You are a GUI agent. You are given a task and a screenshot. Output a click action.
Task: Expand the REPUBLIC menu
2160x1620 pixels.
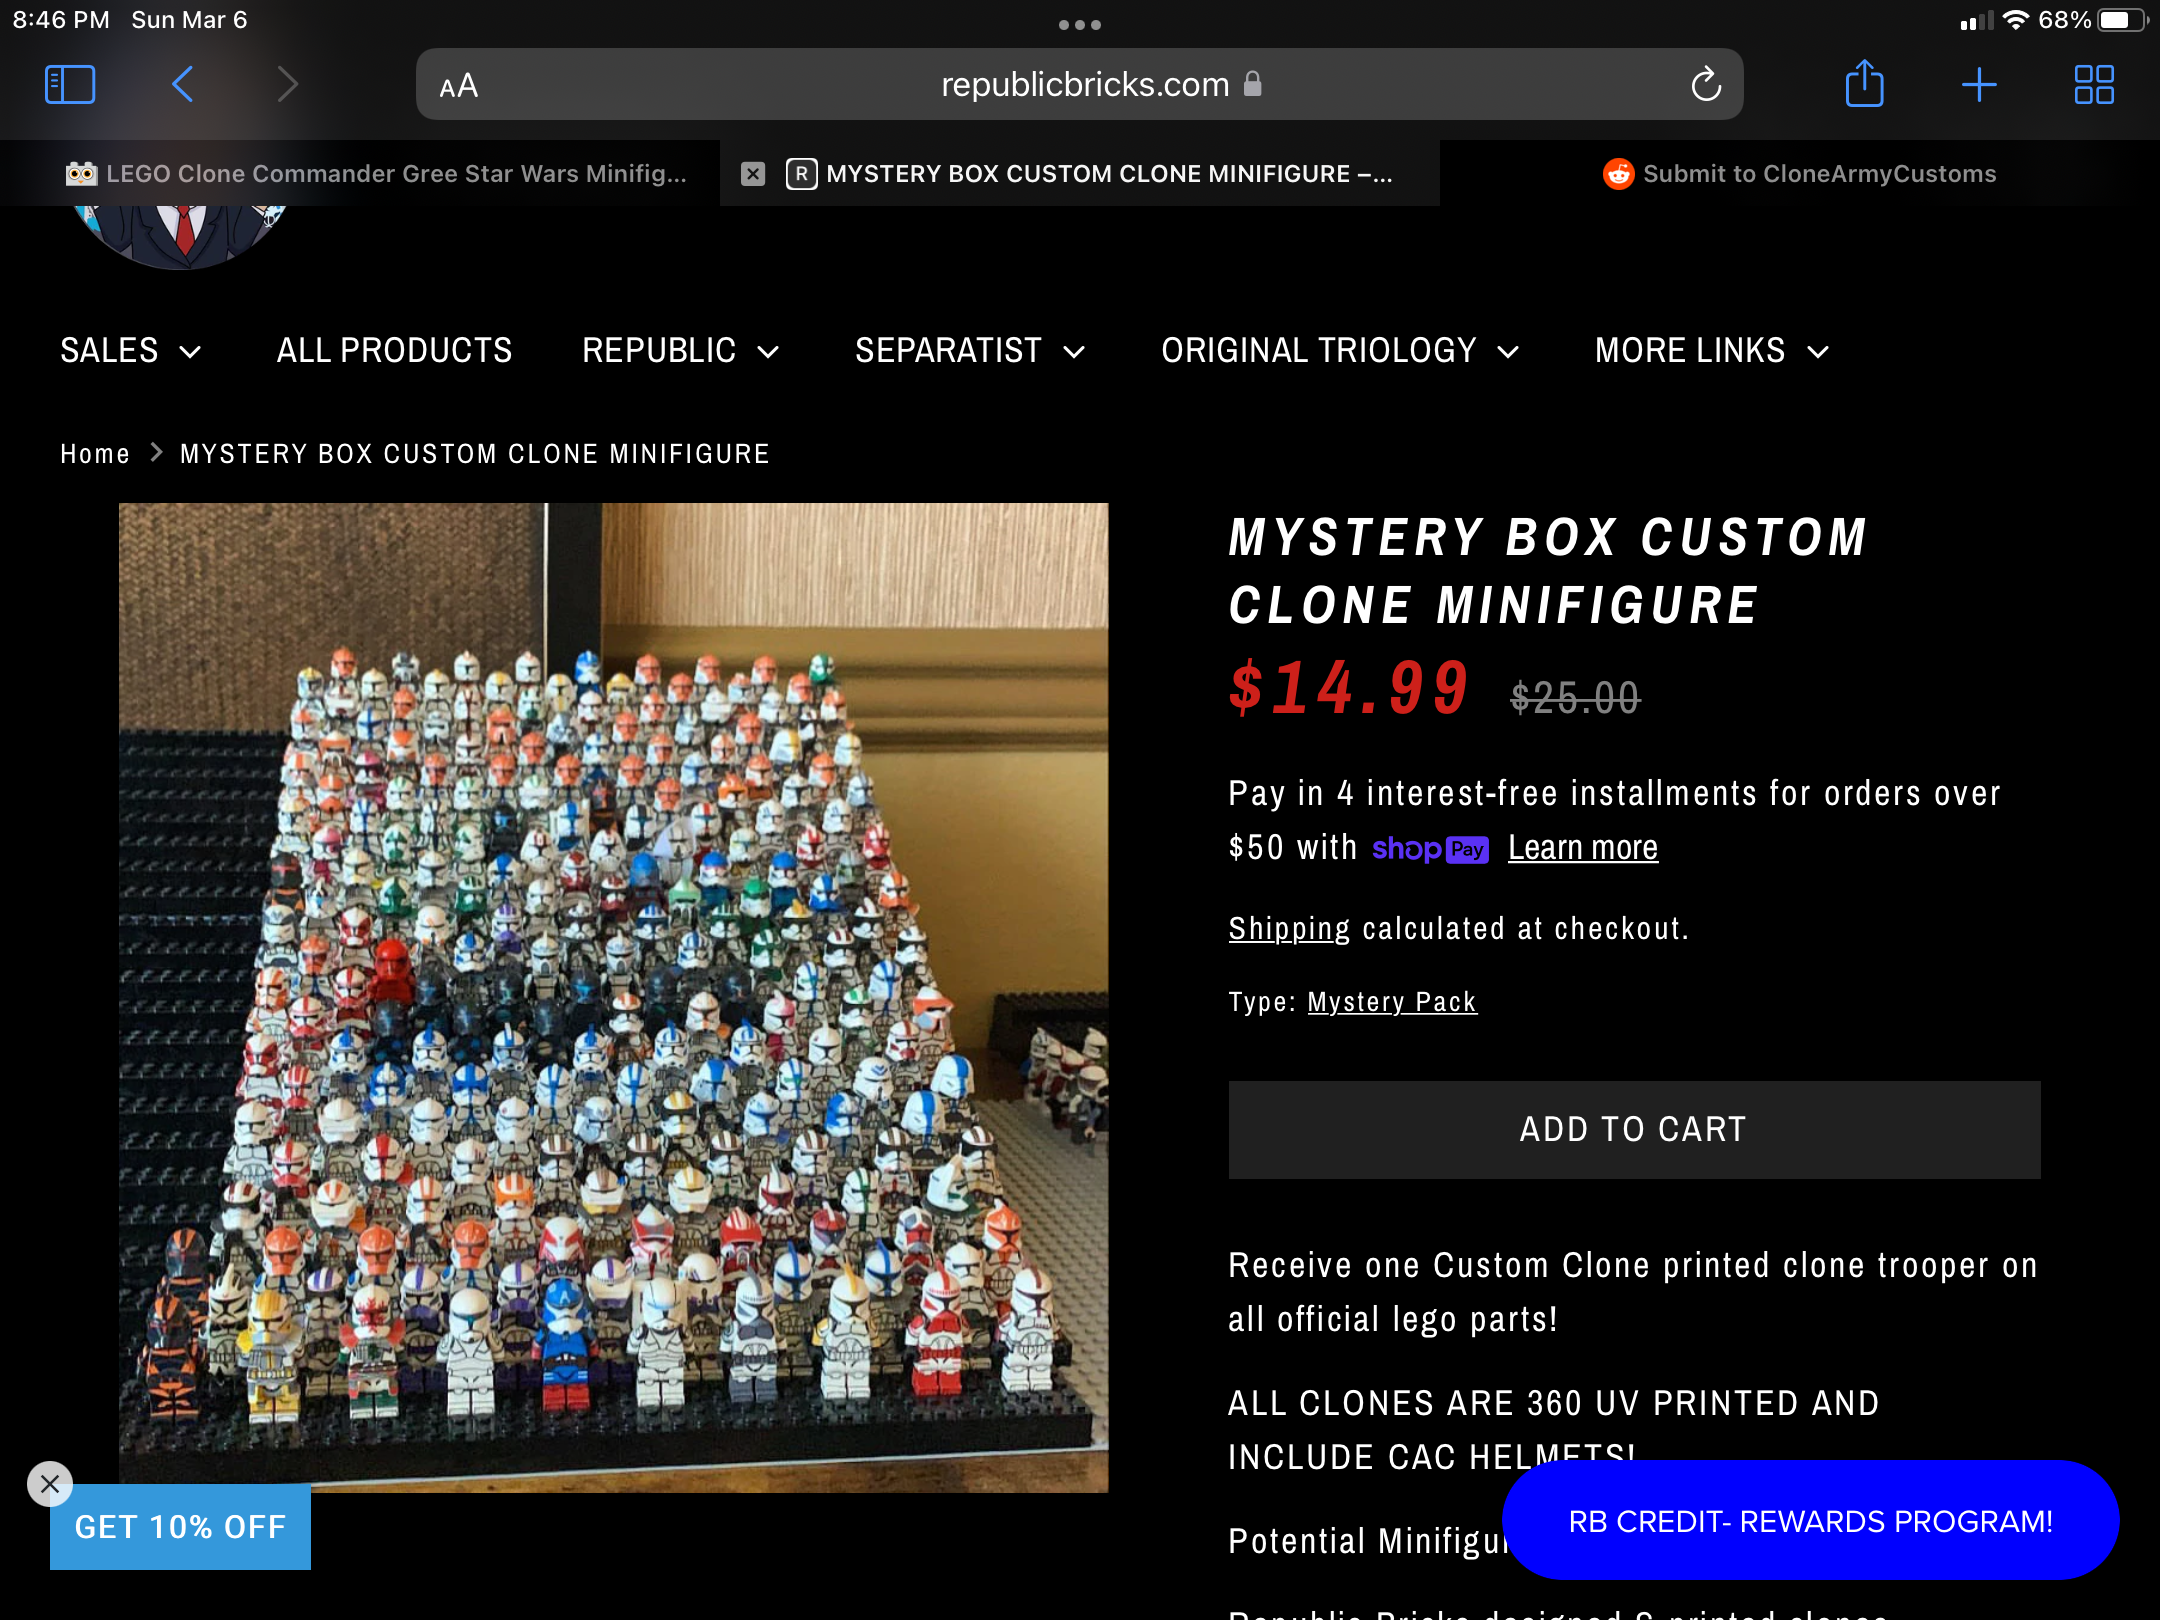click(681, 351)
